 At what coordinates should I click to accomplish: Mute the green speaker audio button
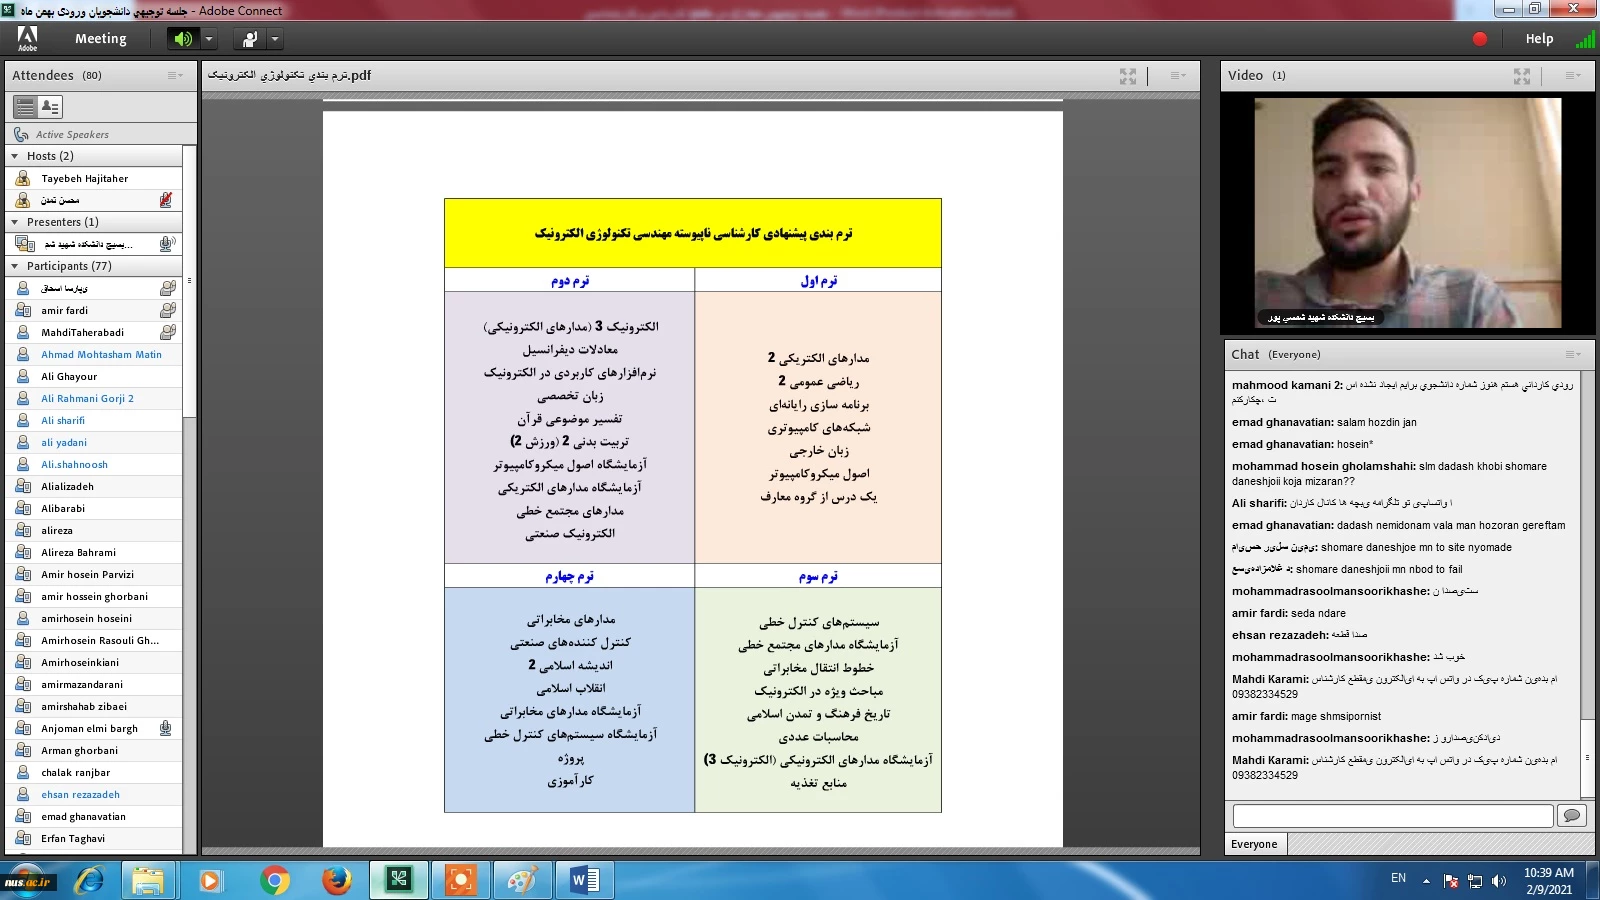(183, 39)
